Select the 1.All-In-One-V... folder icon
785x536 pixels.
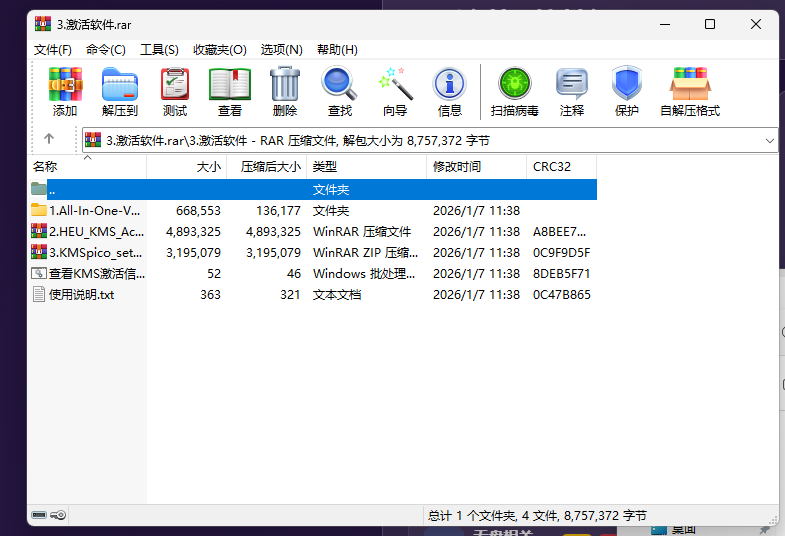tap(39, 210)
